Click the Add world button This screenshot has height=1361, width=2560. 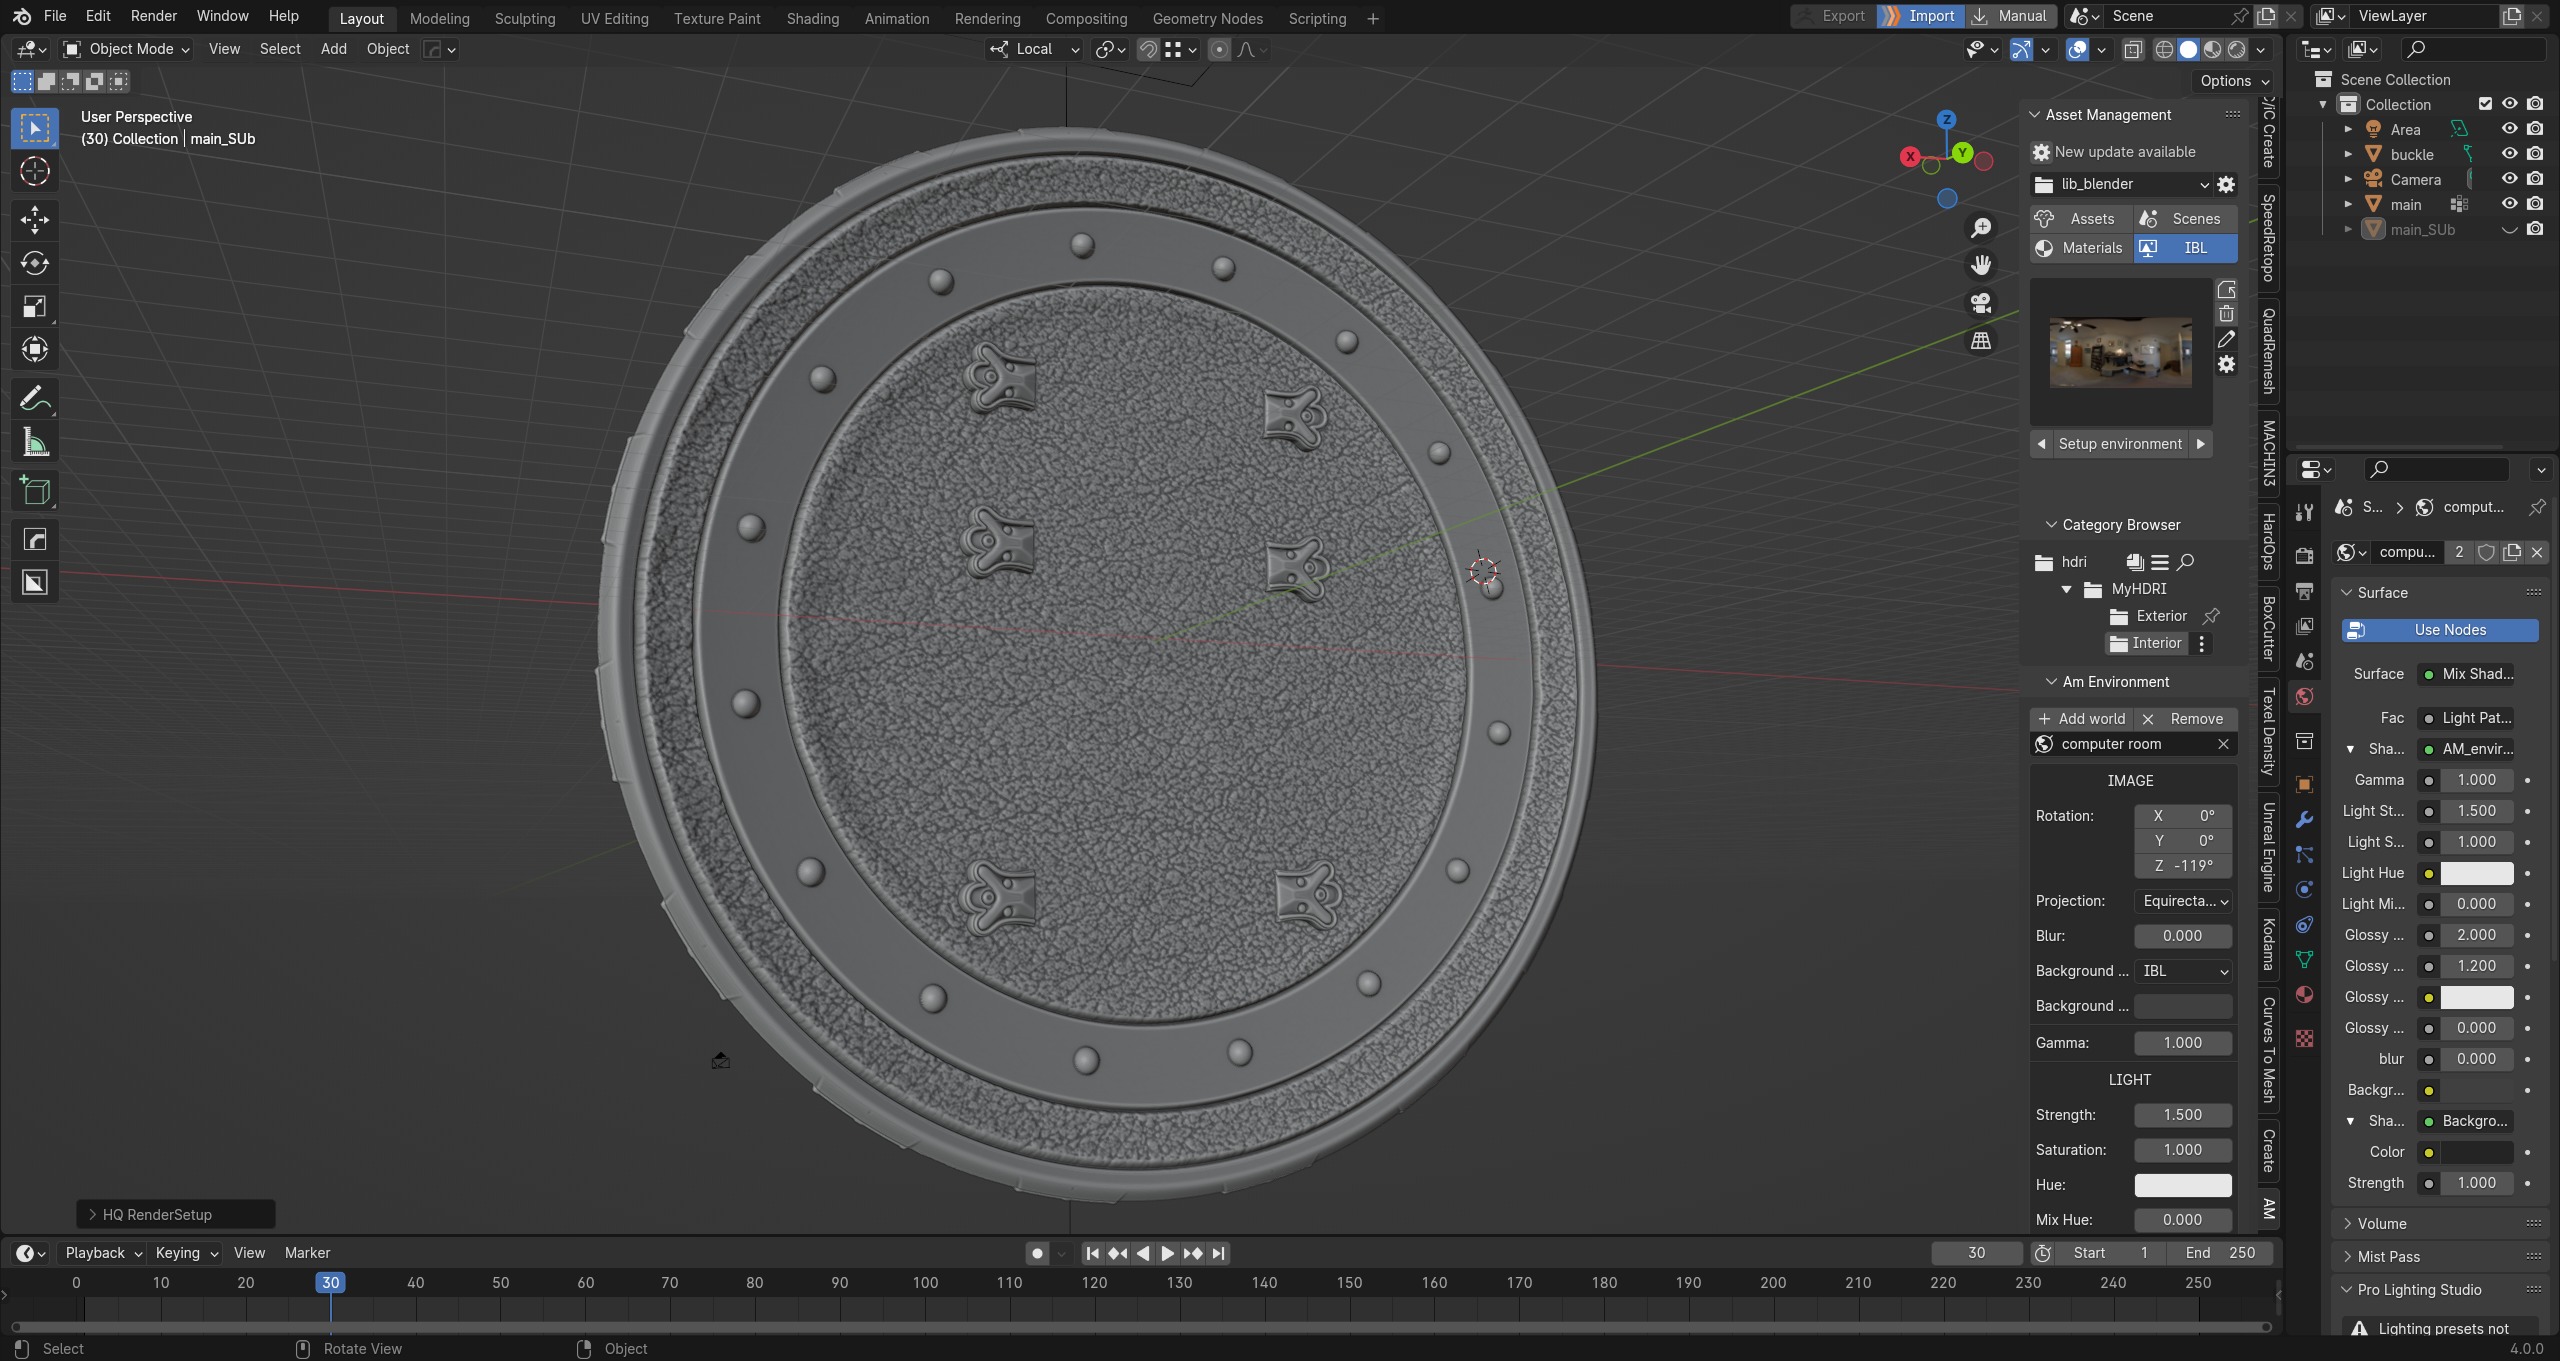click(2082, 719)
